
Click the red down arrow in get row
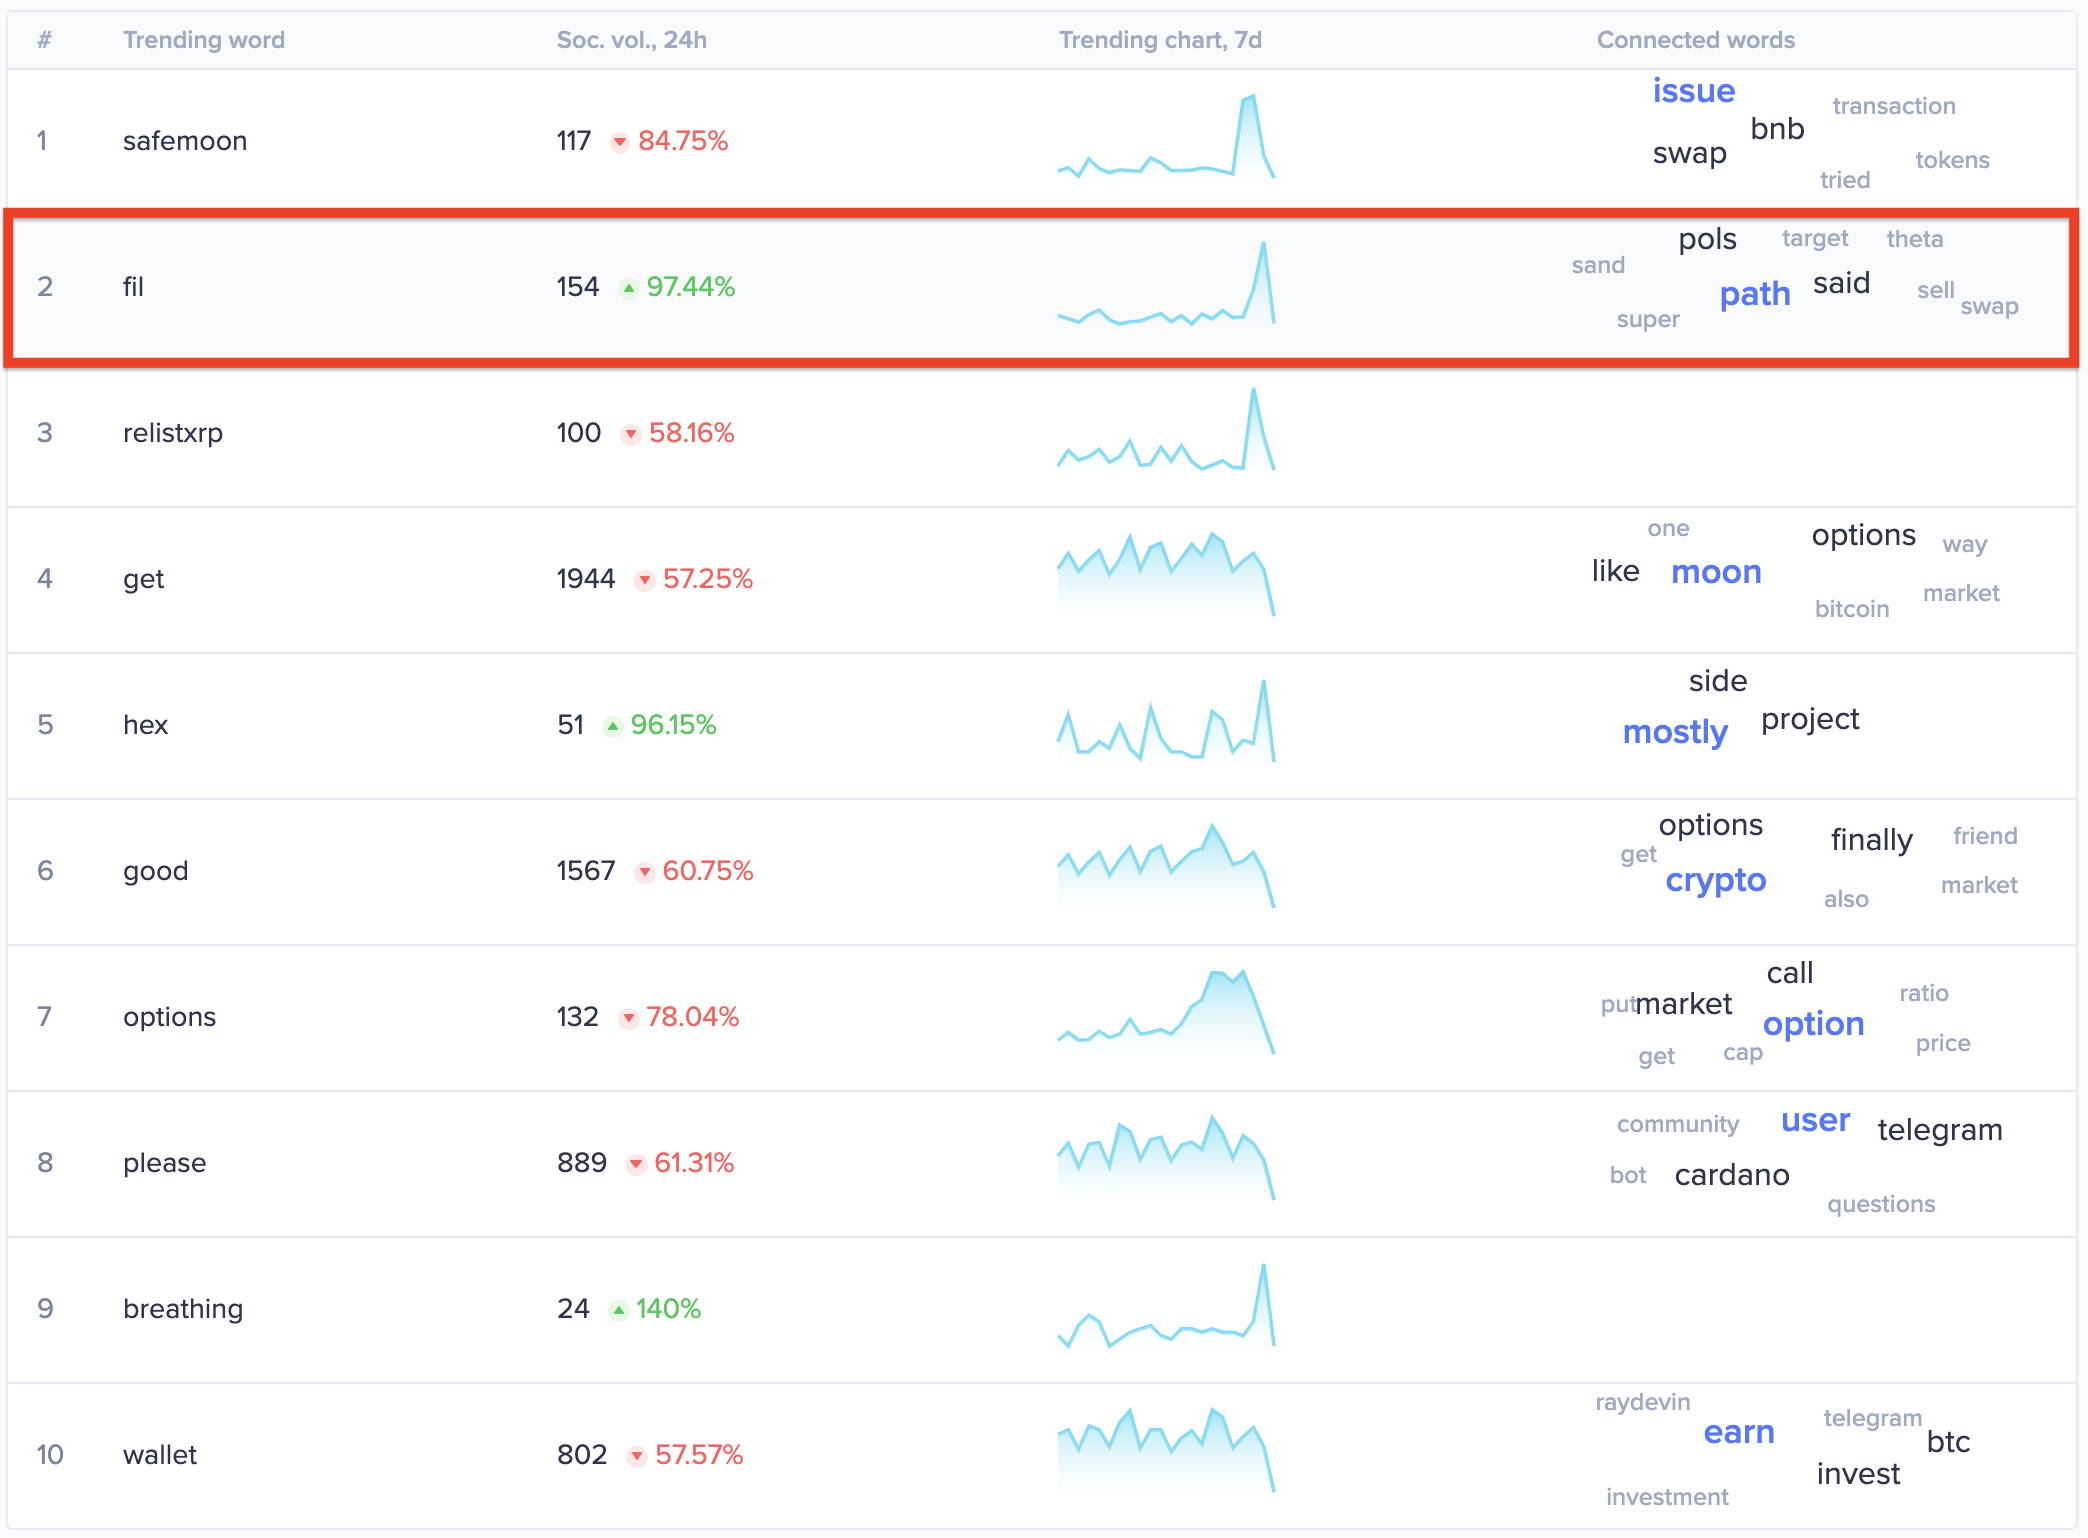645,580
